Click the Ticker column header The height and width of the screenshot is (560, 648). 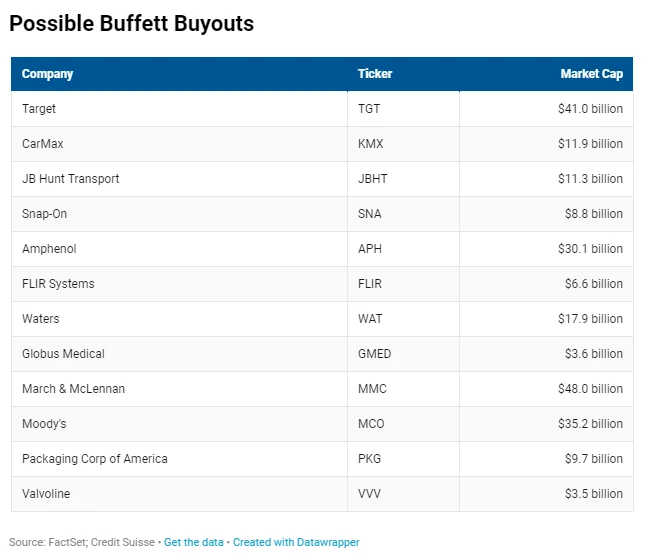pyautogui.click(x=375, y=74)
